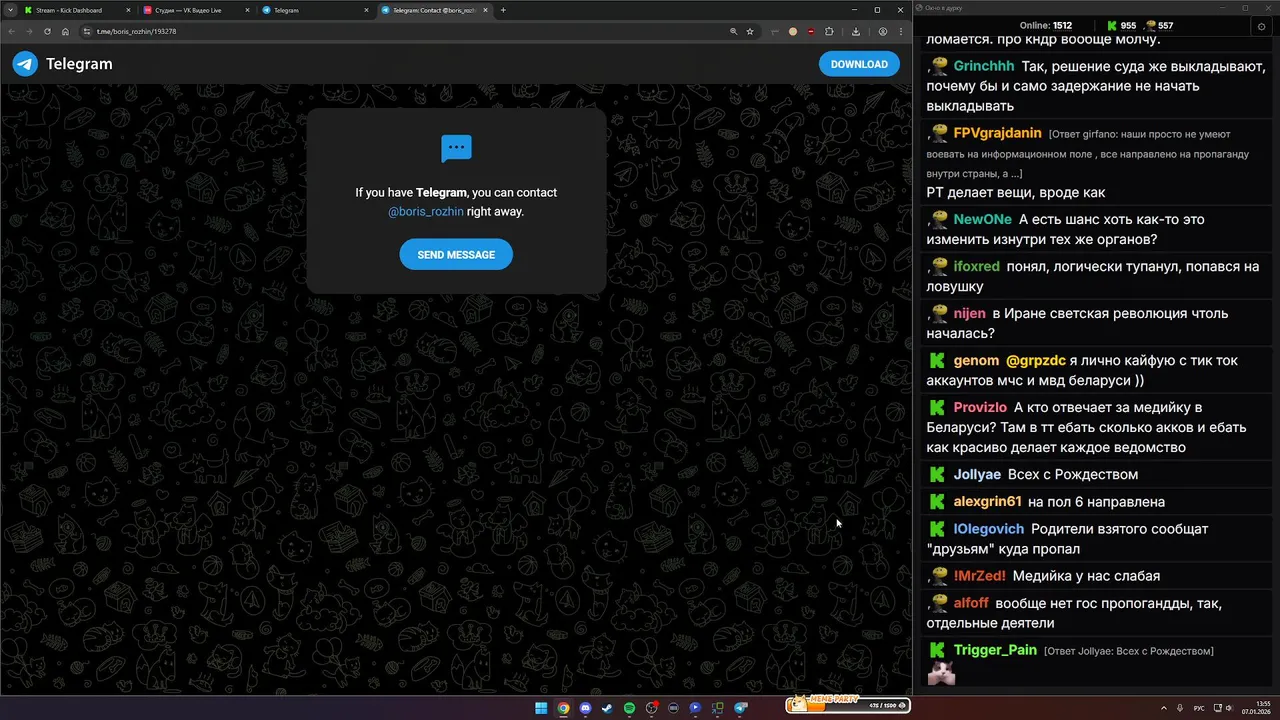Open the Extensions puzzle menu
Viewport: 1280px width, 720px height.
829,31
